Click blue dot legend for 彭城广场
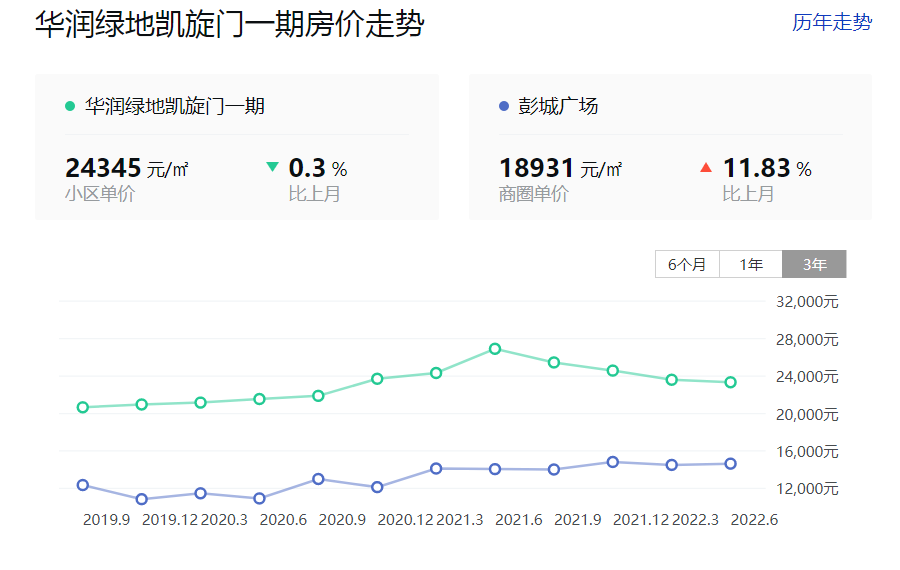The height and width of the screenshot is (570, 900). [x=504, y=106]
